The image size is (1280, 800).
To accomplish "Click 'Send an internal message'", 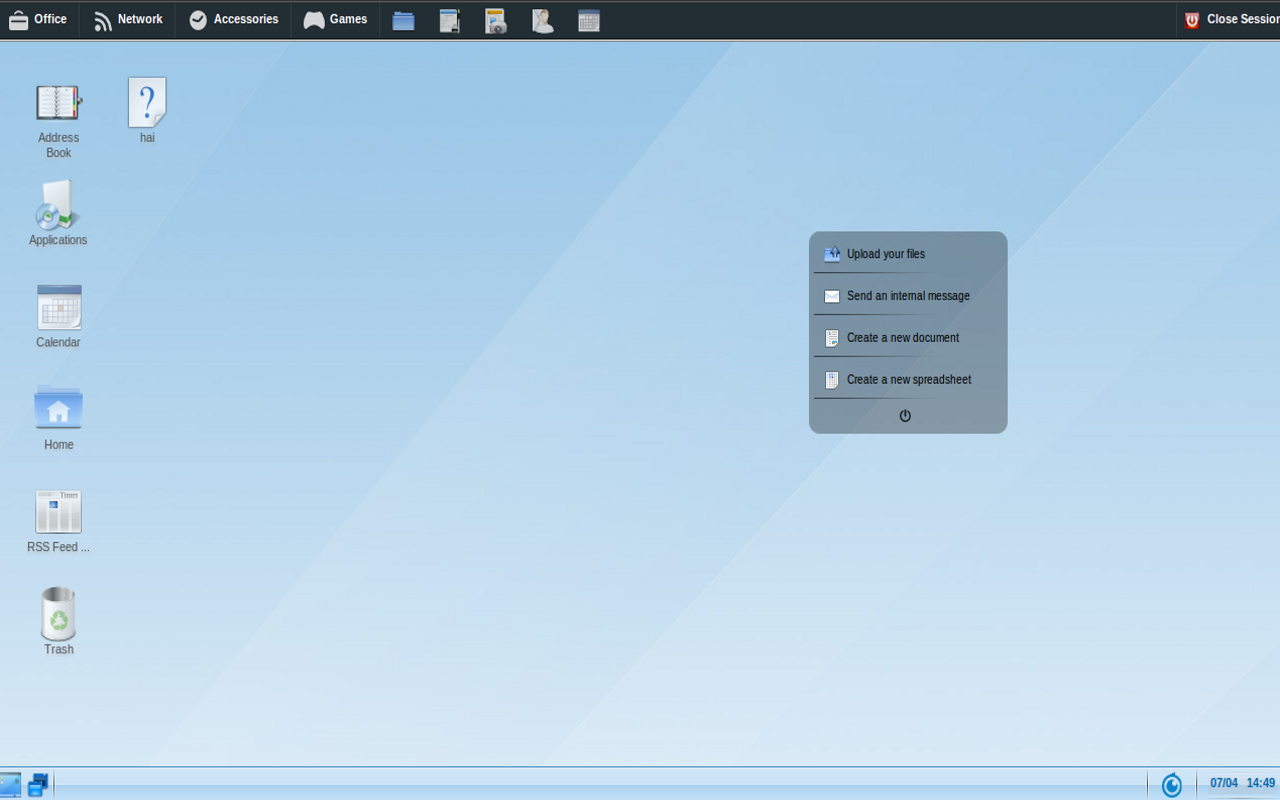I will (x=908, y=296).
